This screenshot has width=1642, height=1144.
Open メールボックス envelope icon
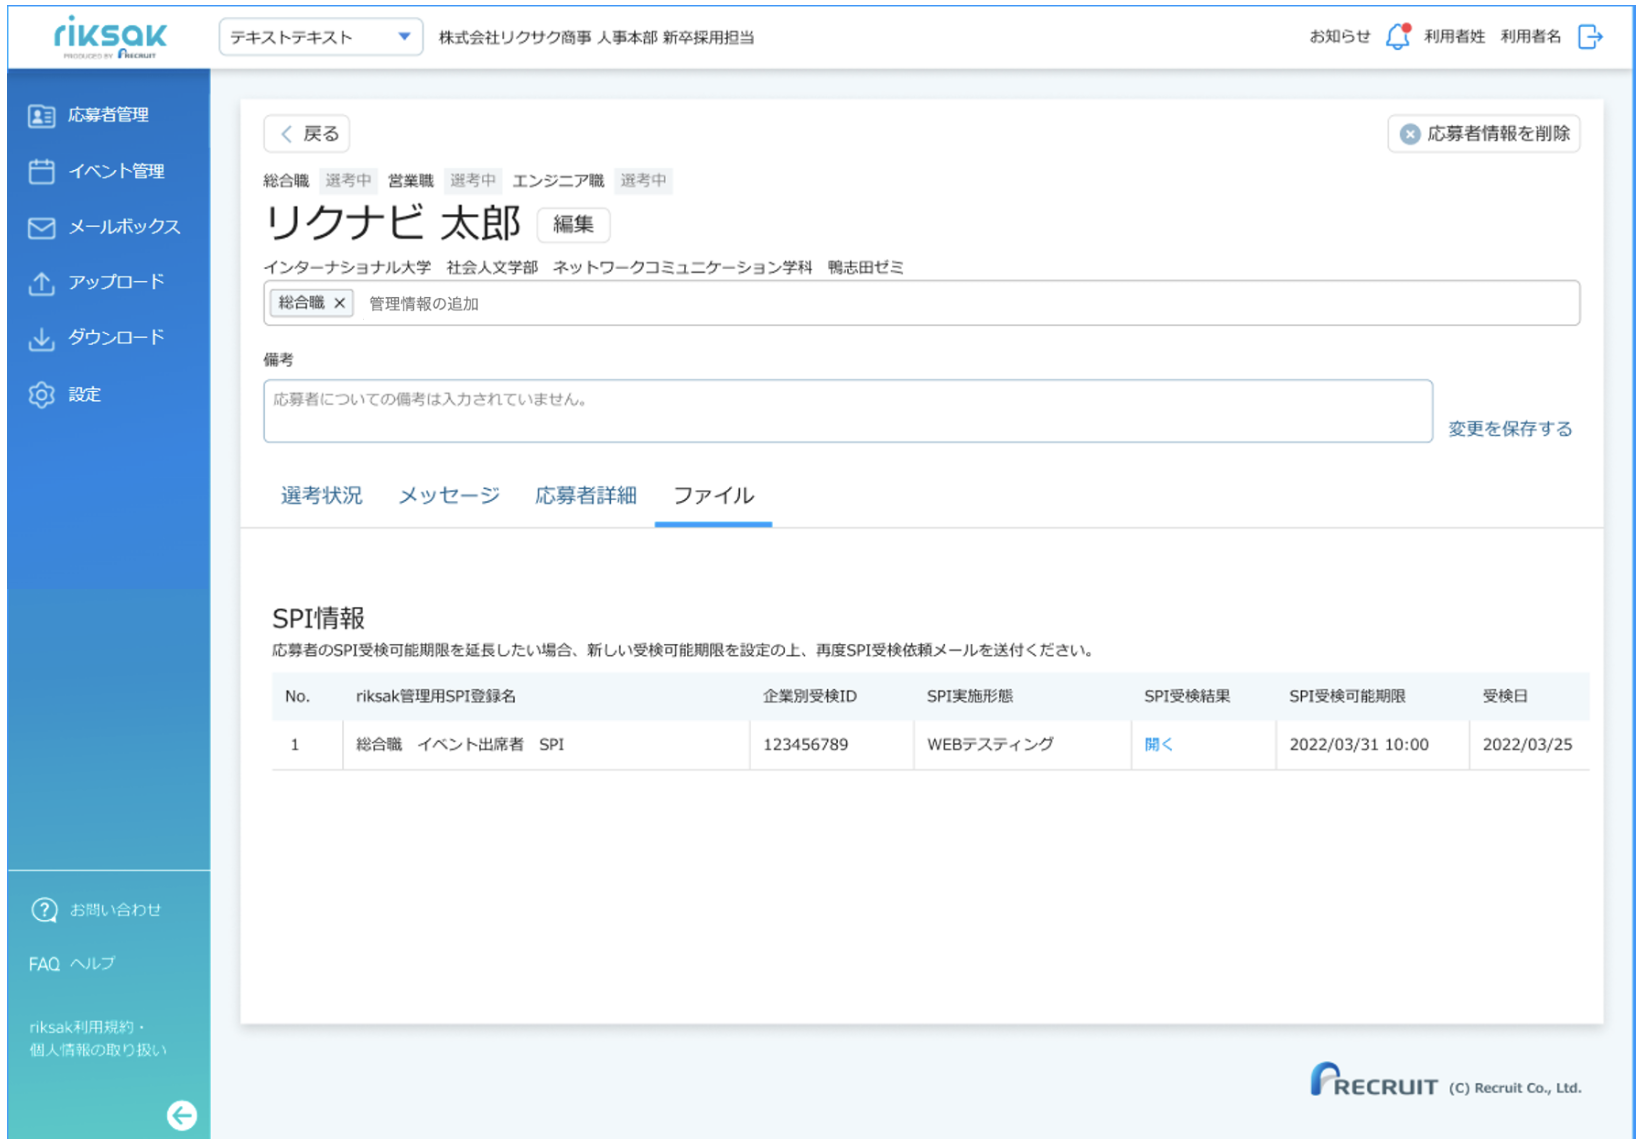[41, 228]
